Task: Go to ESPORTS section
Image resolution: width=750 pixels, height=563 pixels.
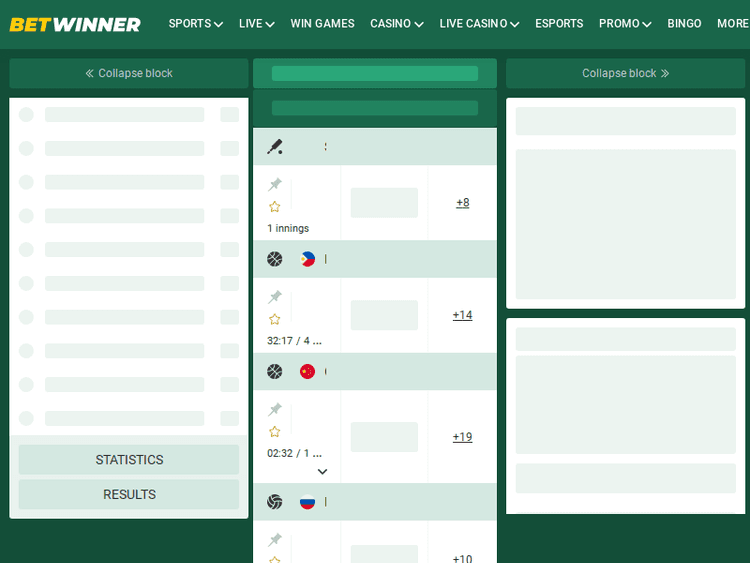Action: coord(559,24)
